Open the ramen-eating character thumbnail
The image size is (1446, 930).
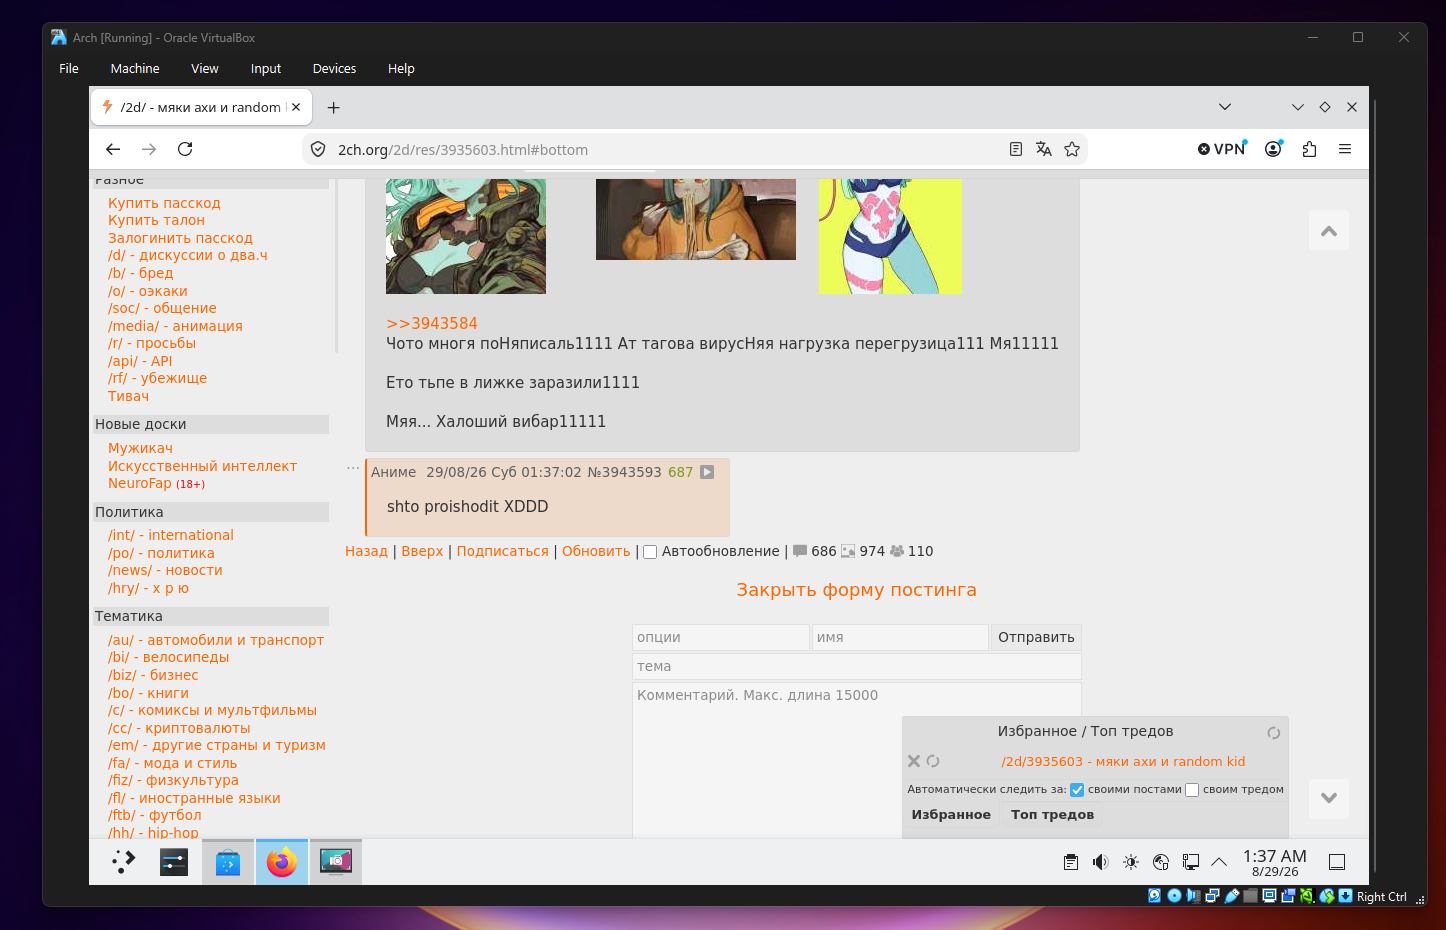tap(696, 219)
